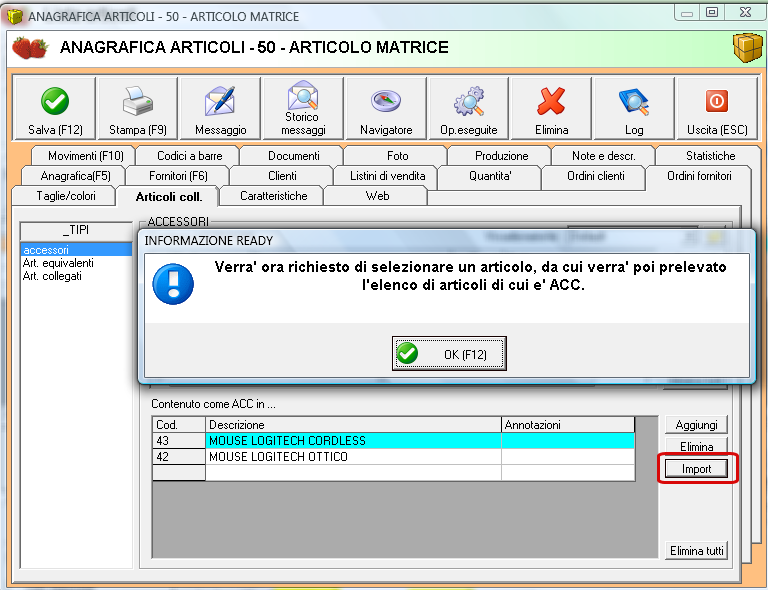Viewport: 768px width, 590px height.
Task: Switch to the Foto tab
Action: [x=397, y=156]
